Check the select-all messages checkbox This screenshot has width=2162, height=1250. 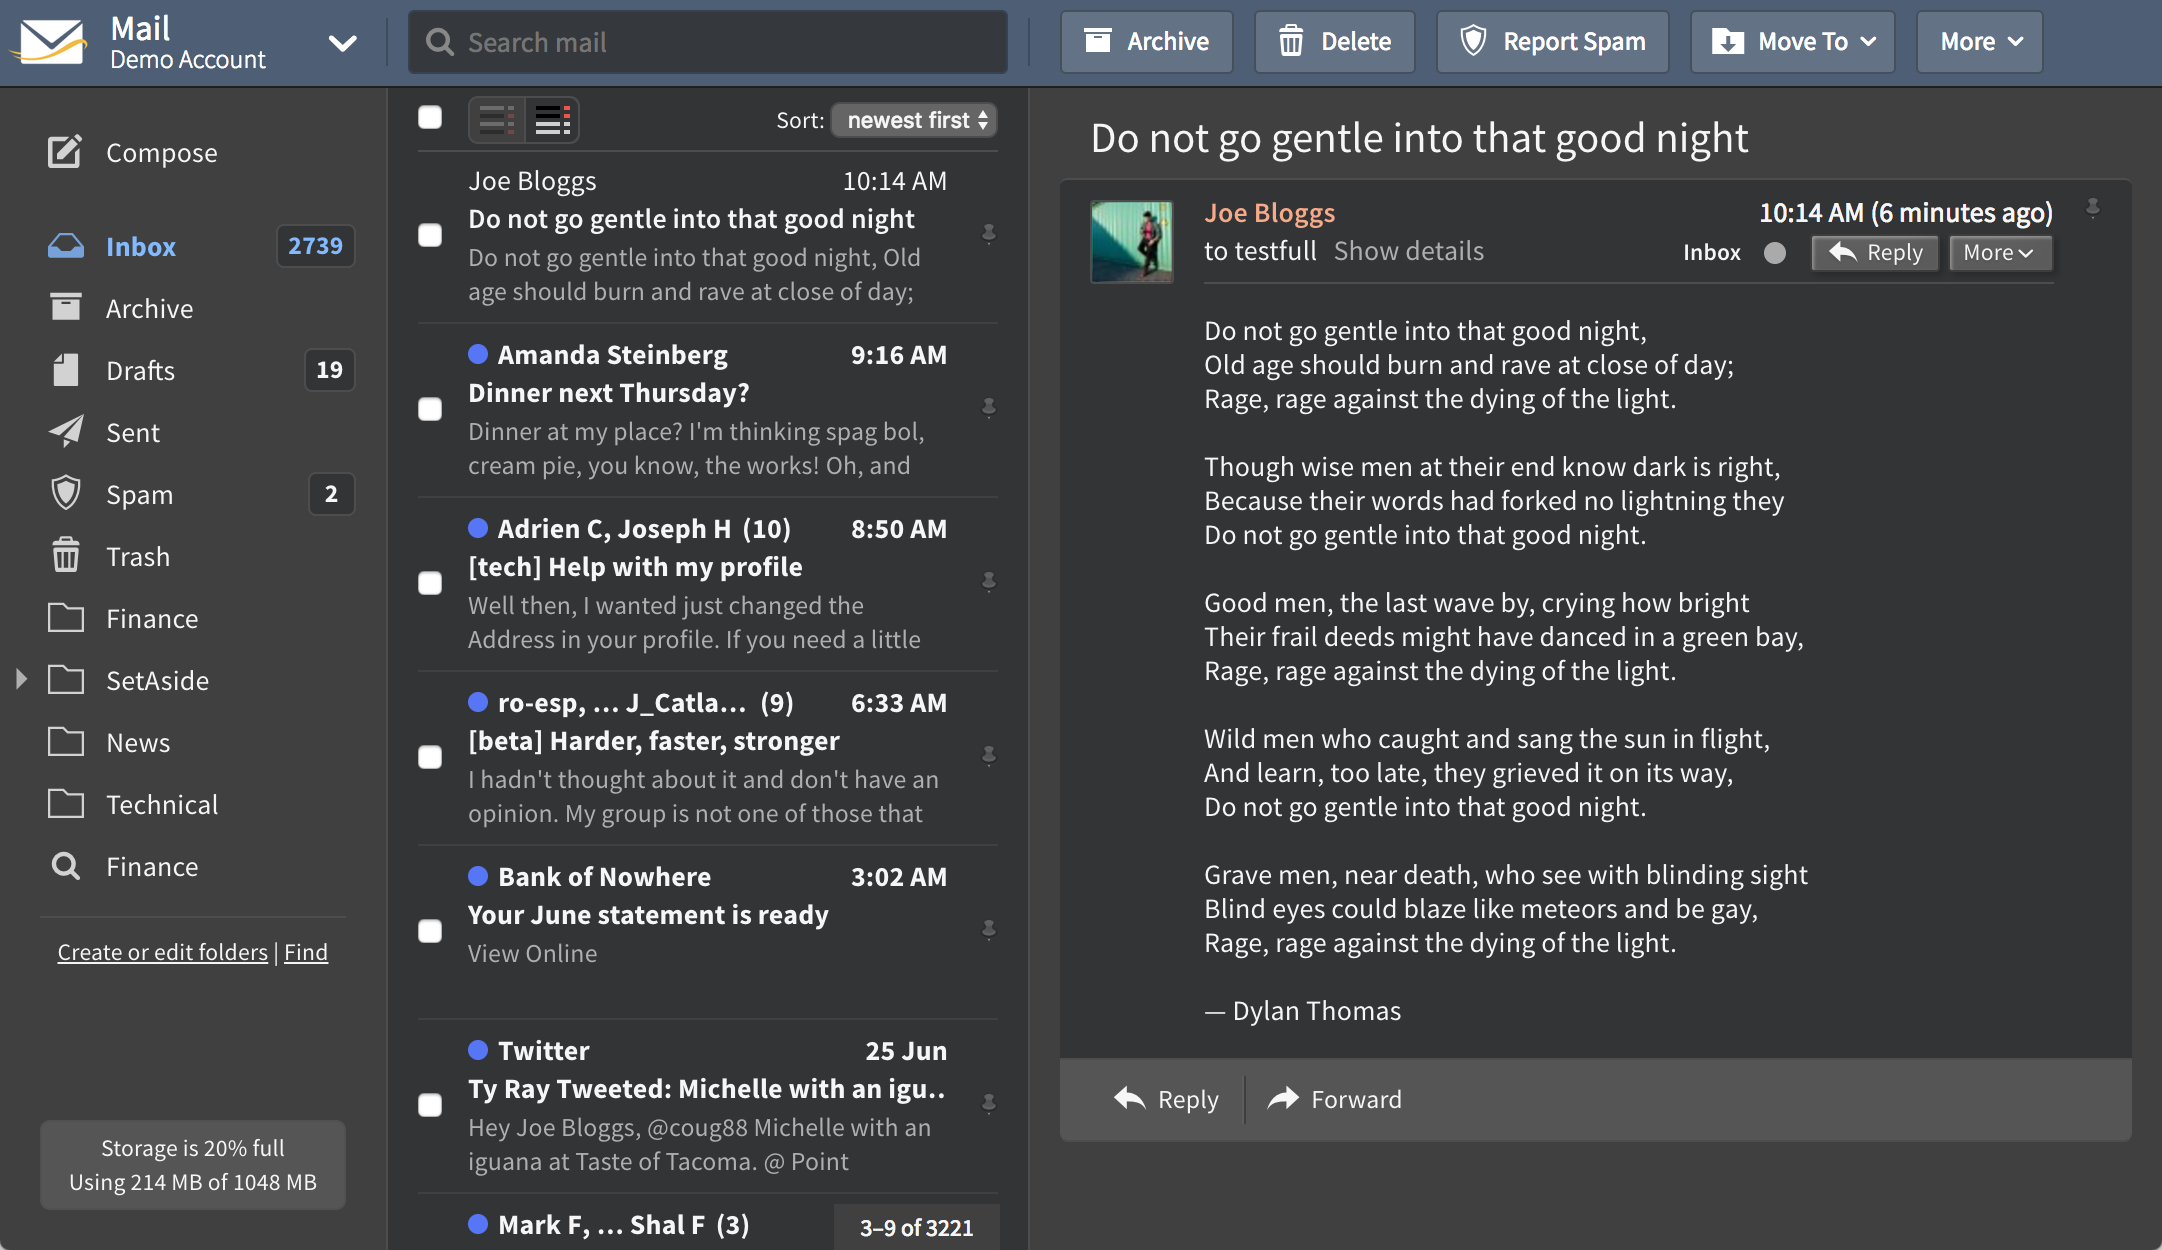430,117
